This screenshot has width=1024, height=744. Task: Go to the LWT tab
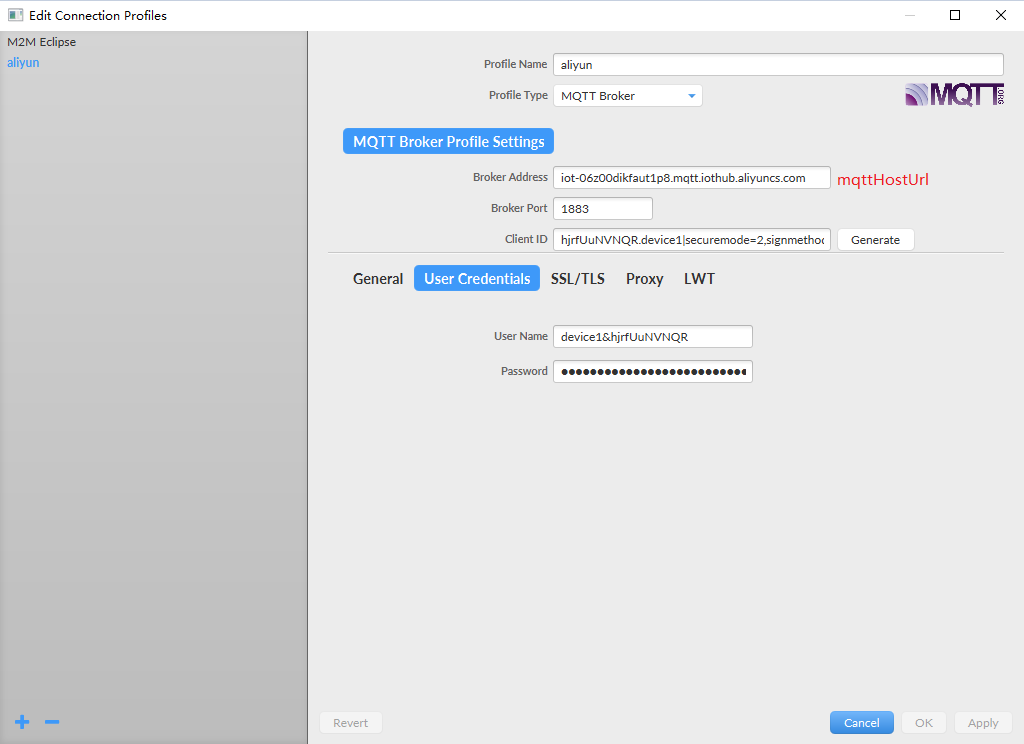click(699, 279)
